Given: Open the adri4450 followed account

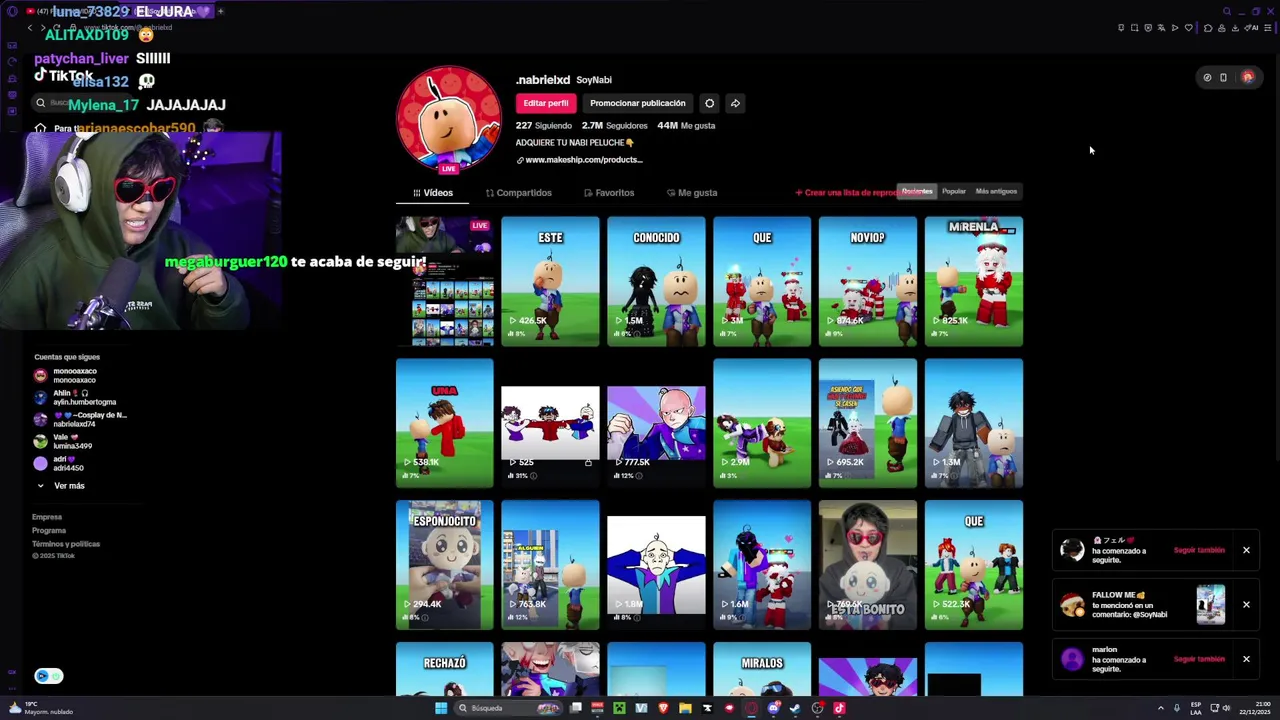Looking at the screenshot, I should coord(59,464).
